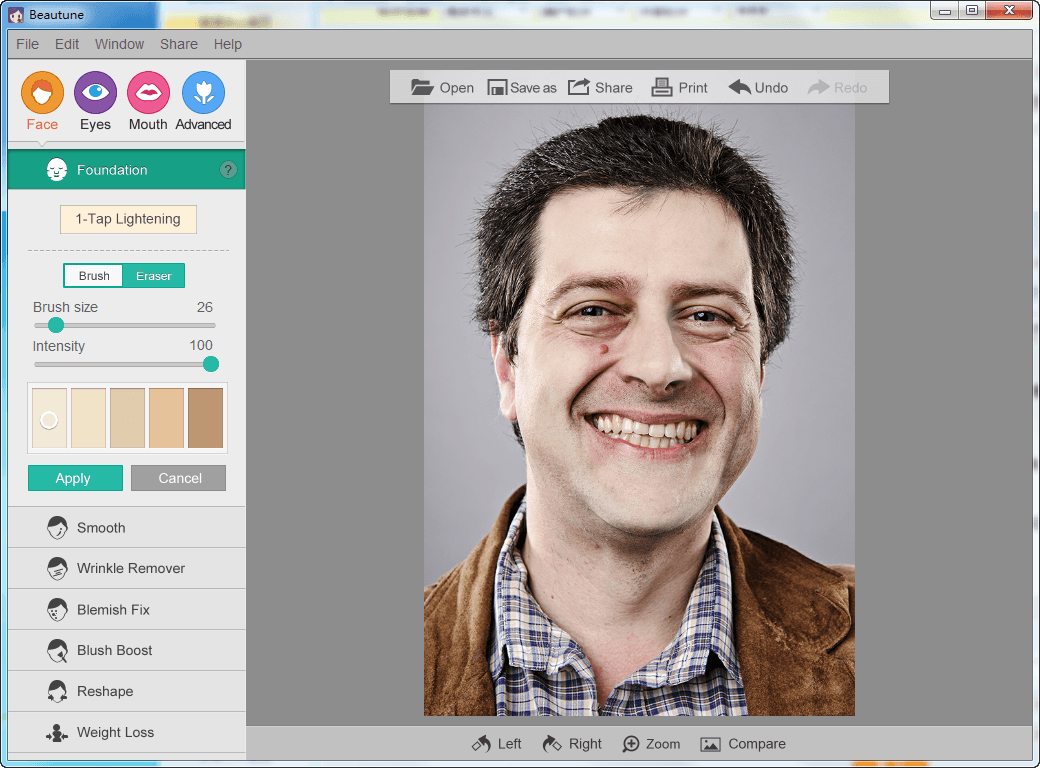This screenshot has height=768, width=1040.
Task: Open the Window menu
Action: coord(119,44)
